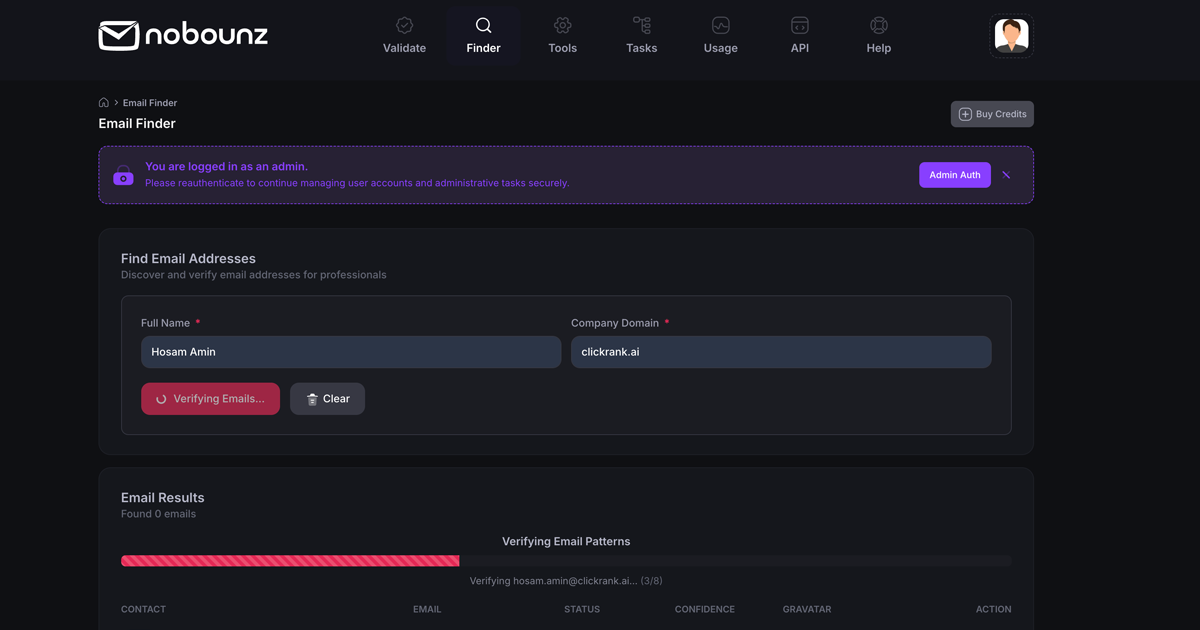The image size is (1200, 630).
Task: Click the Validate checkmark icon
Action: (x=404, y=25)
